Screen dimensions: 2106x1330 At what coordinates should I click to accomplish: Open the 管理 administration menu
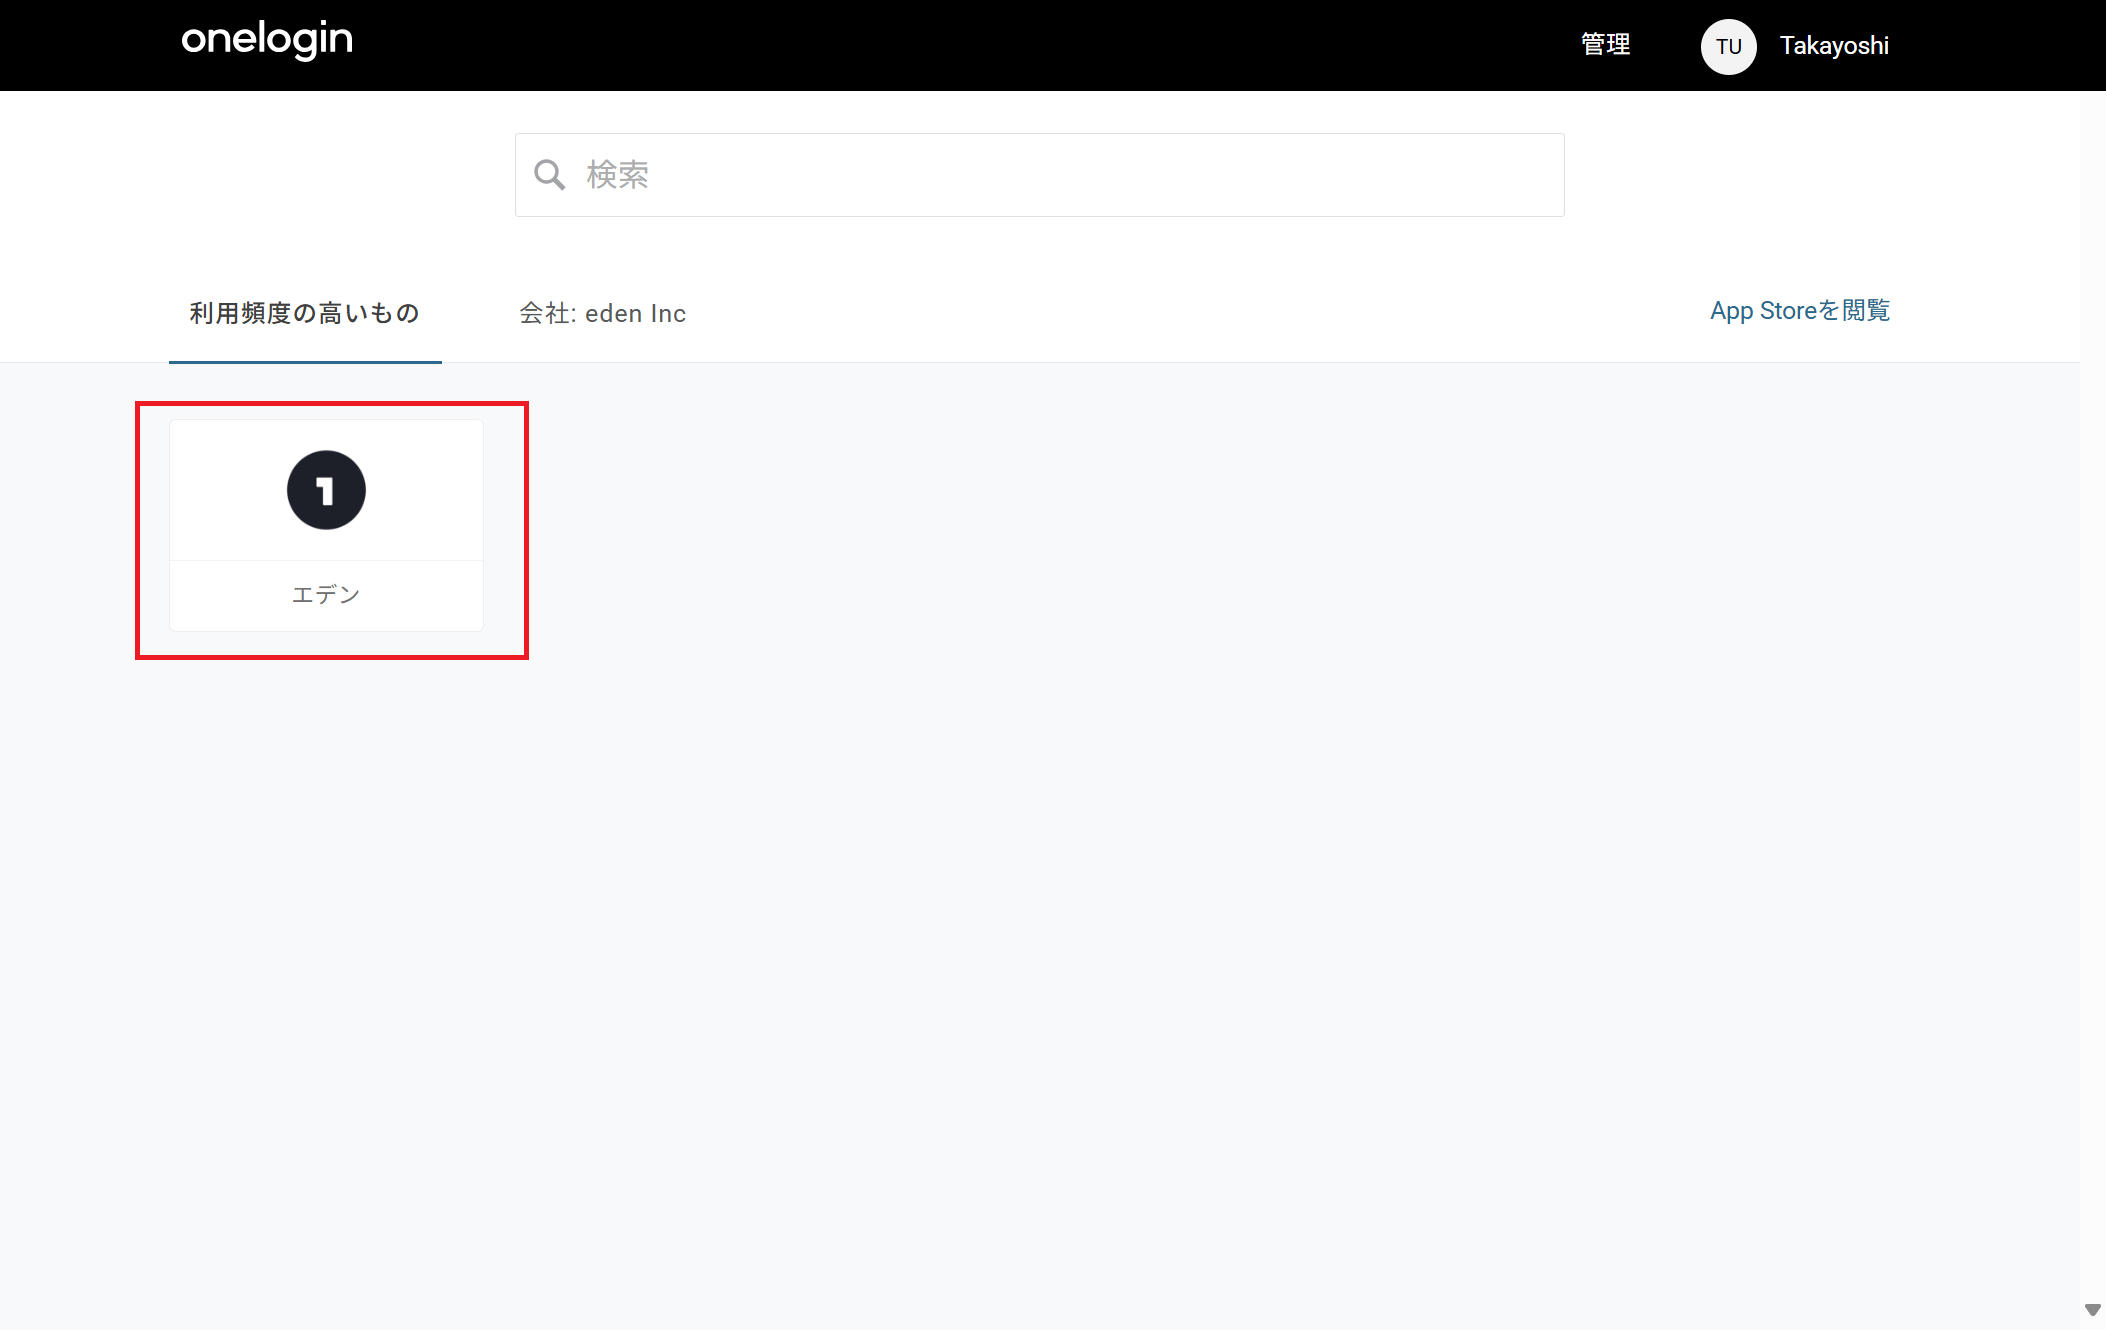coord(1605,45)
